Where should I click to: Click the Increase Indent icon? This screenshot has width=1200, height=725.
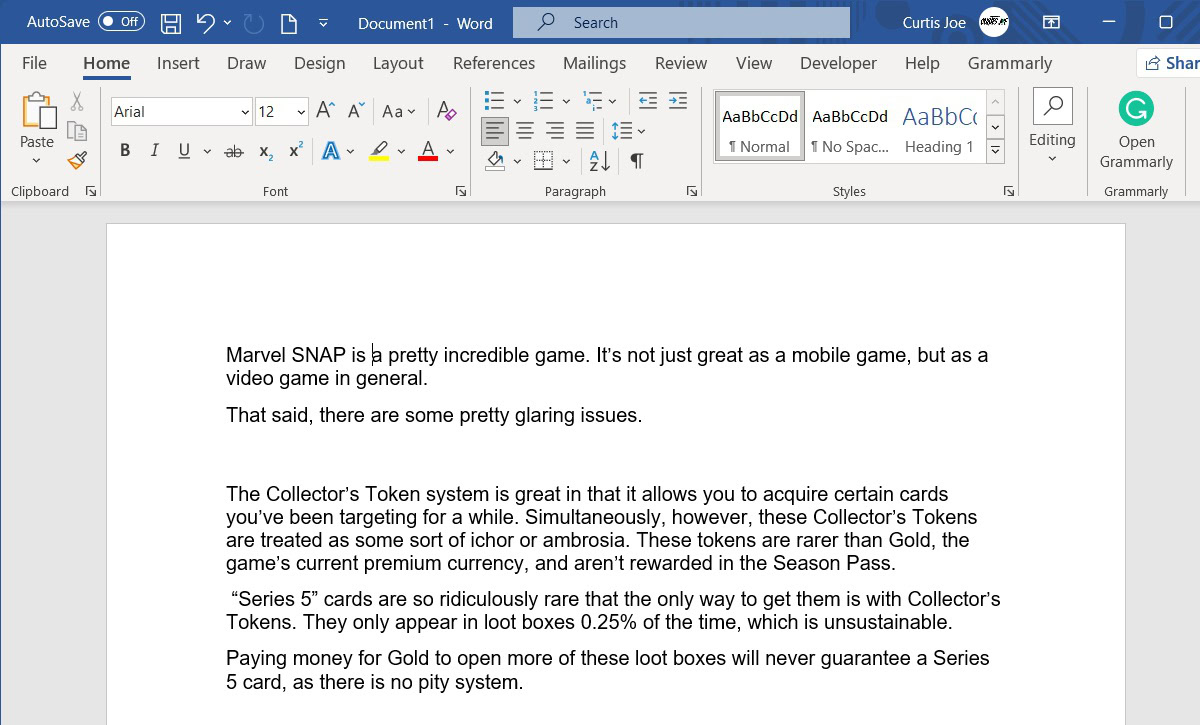pyautogui.click(x=678, y=101)
